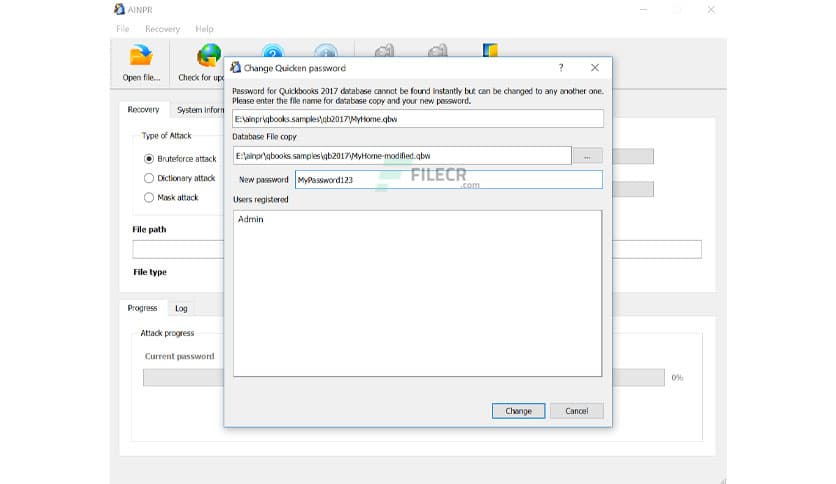Switch to the Log tab
Viewport: 836px width, 484px height.
click(x=181, y=309)
